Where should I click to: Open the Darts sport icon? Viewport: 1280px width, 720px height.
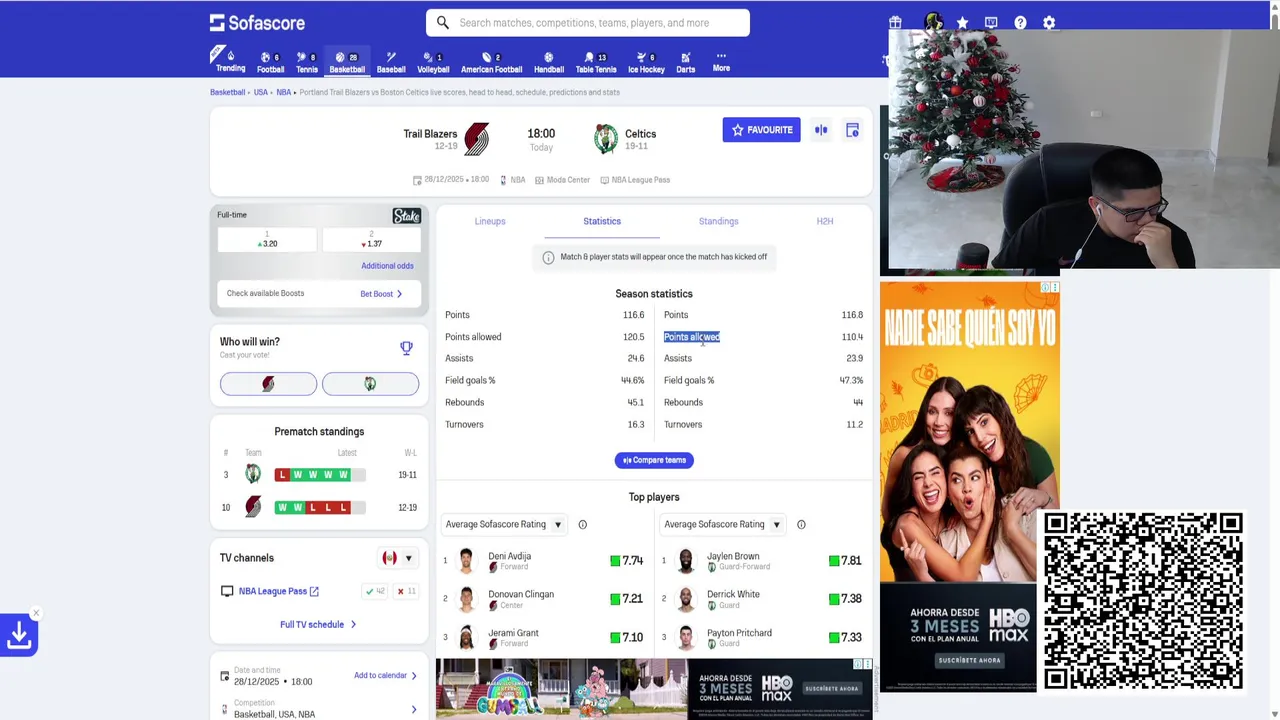click(x=685, y=62)
